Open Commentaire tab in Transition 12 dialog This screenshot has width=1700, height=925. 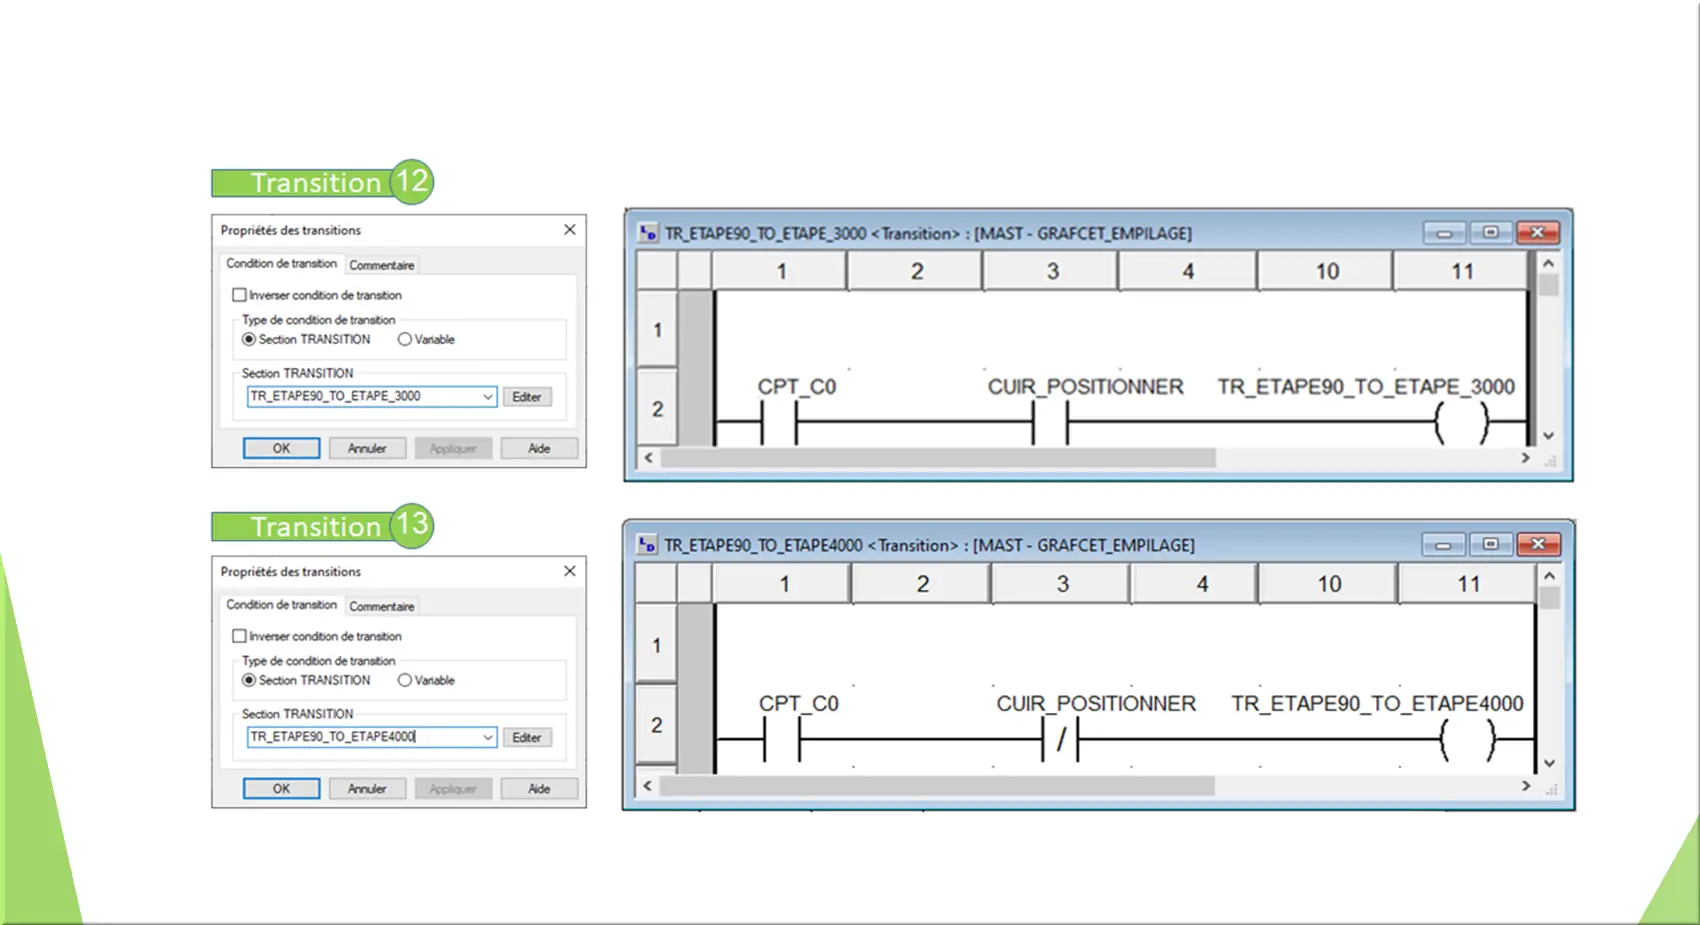[382, 265]
